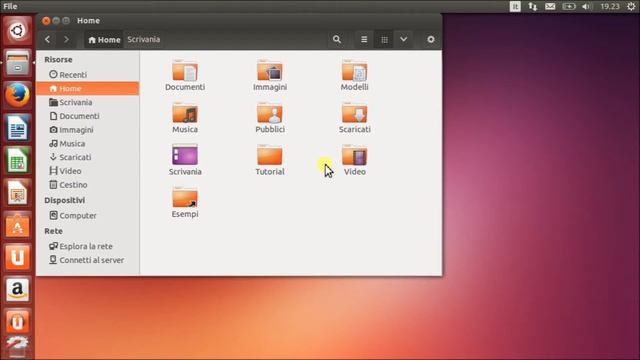The image size is (640, 360).
Task: Open the view options dropdown arrow
Action: [x=404, y=40]
